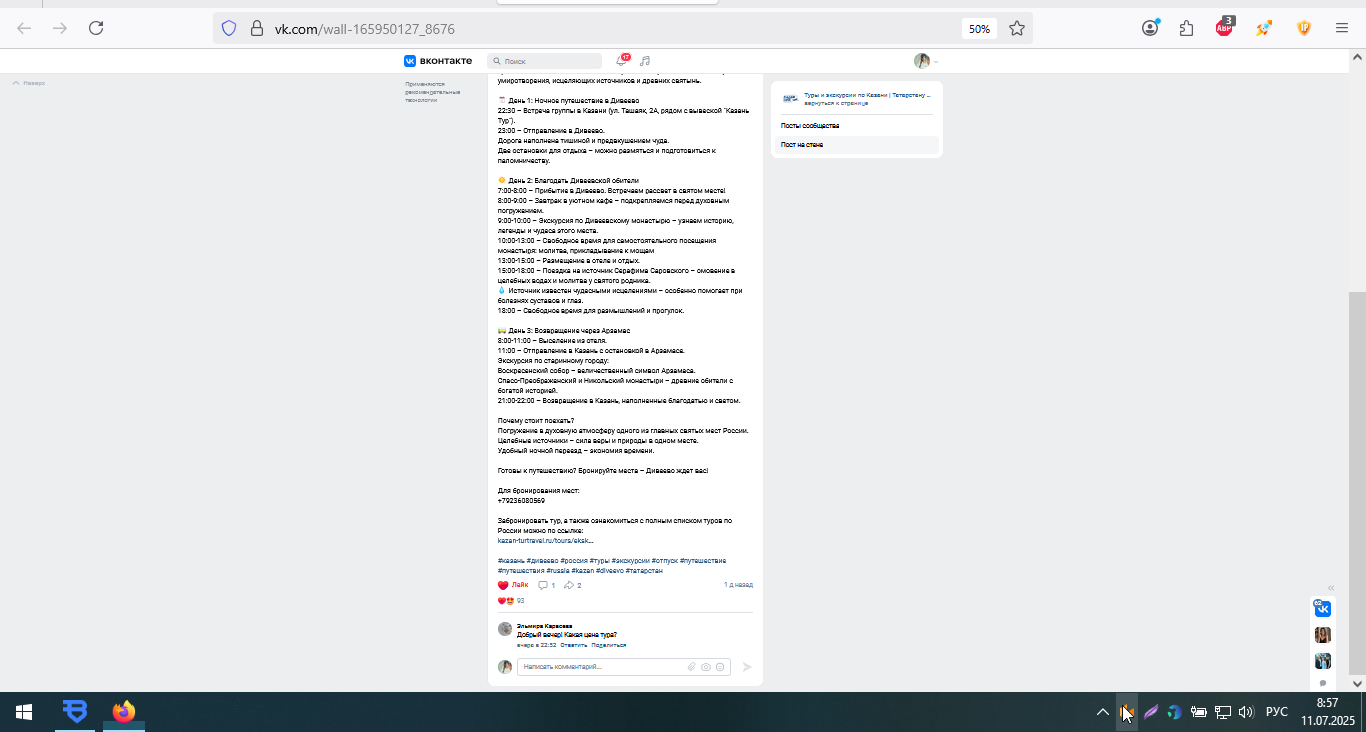Viewport: 1366px width, 732px height.
Task: Open the Windows Start menu
Action: pos(24,712)
